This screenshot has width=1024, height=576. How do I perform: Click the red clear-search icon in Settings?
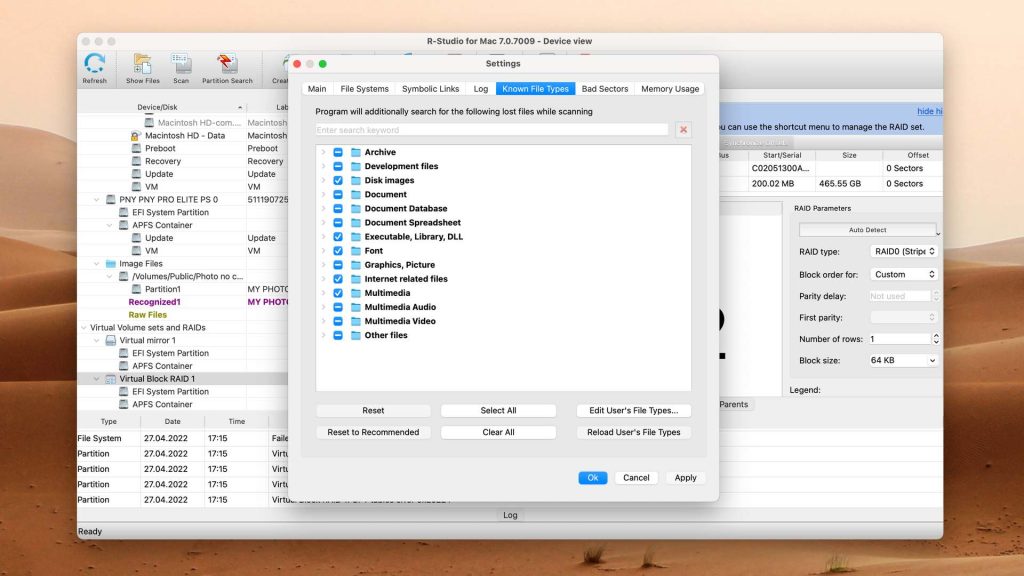click(x=684, y=129)
